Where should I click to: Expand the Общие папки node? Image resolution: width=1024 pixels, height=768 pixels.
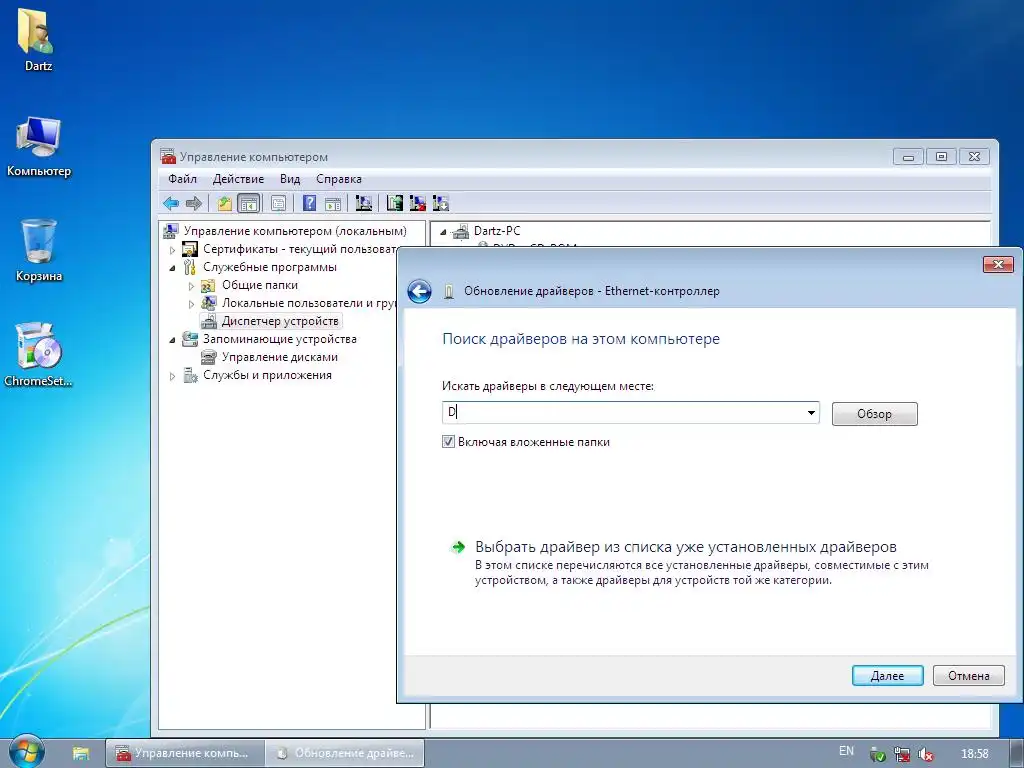191,286
